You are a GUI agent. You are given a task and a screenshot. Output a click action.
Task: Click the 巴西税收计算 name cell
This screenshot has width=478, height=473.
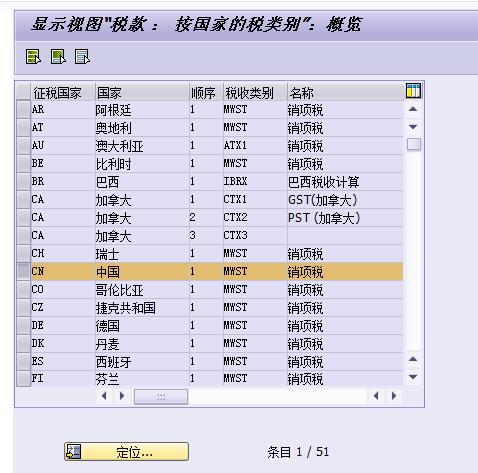coord(345,182)
